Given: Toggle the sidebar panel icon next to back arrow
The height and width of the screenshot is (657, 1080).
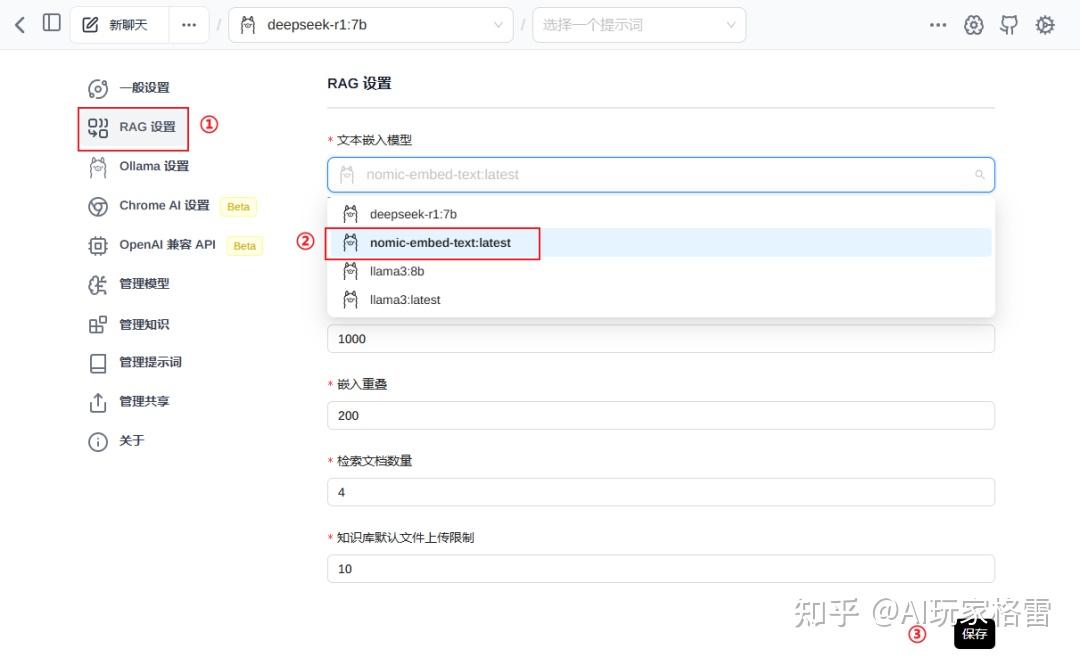Looking at the screenshot, I should coord(51,23).
